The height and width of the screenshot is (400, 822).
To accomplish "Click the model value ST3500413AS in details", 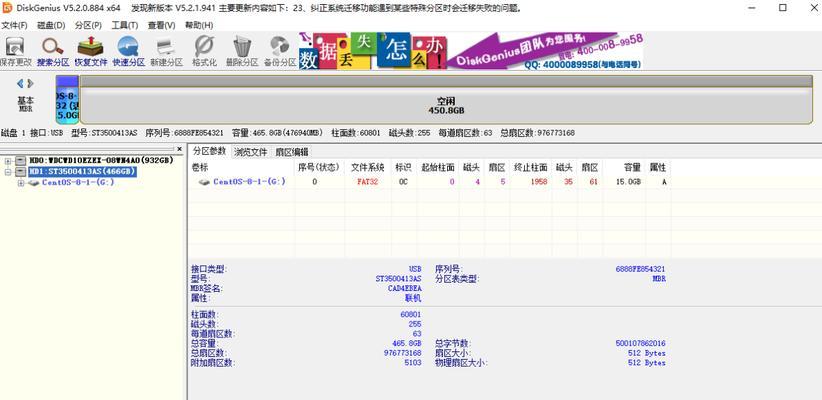I will point(399,278).
